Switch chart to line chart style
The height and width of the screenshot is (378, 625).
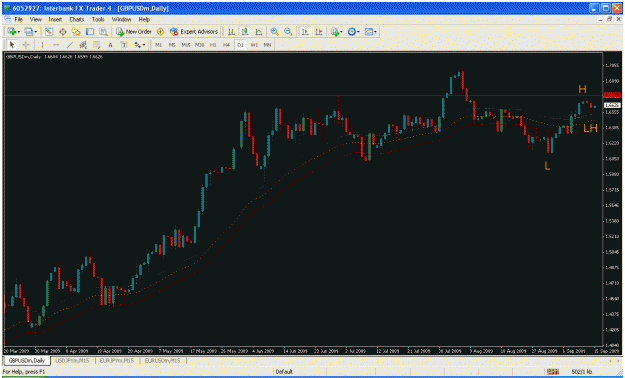tap(259, 32)
